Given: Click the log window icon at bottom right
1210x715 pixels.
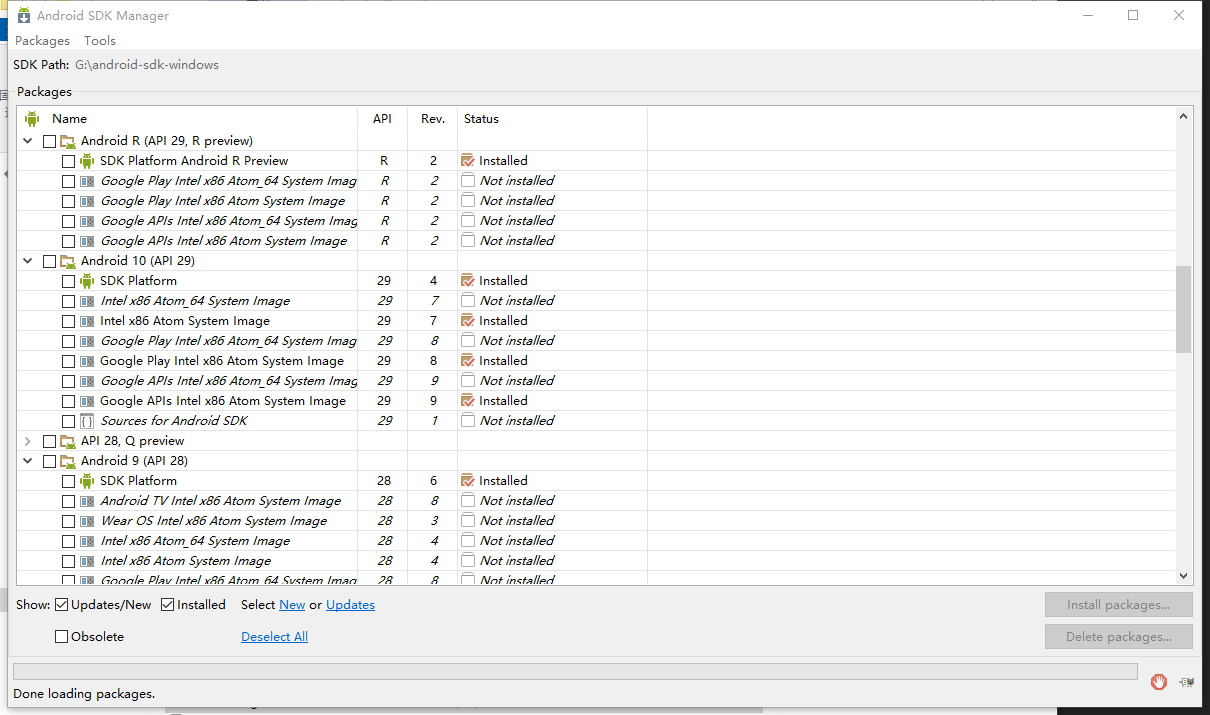Looking at the screenshot, I should point(1187,682).
